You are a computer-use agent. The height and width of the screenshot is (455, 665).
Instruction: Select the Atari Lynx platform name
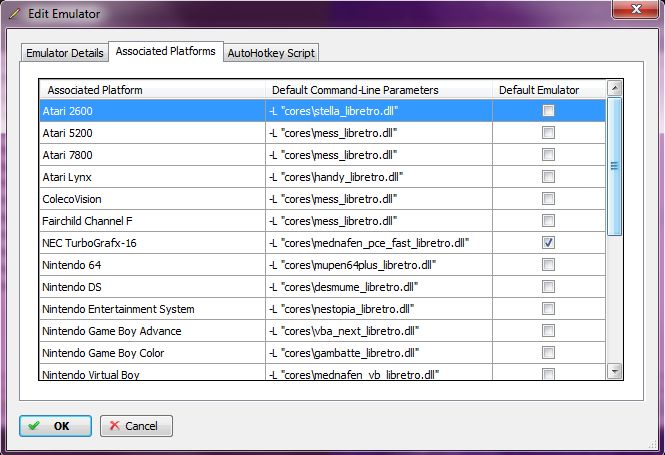coord(67,177)
